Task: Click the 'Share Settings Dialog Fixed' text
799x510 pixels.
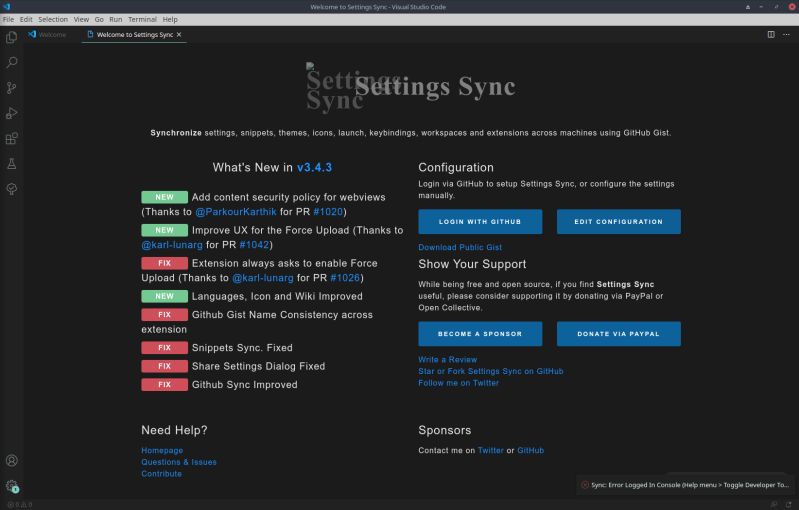Action: 258,366
